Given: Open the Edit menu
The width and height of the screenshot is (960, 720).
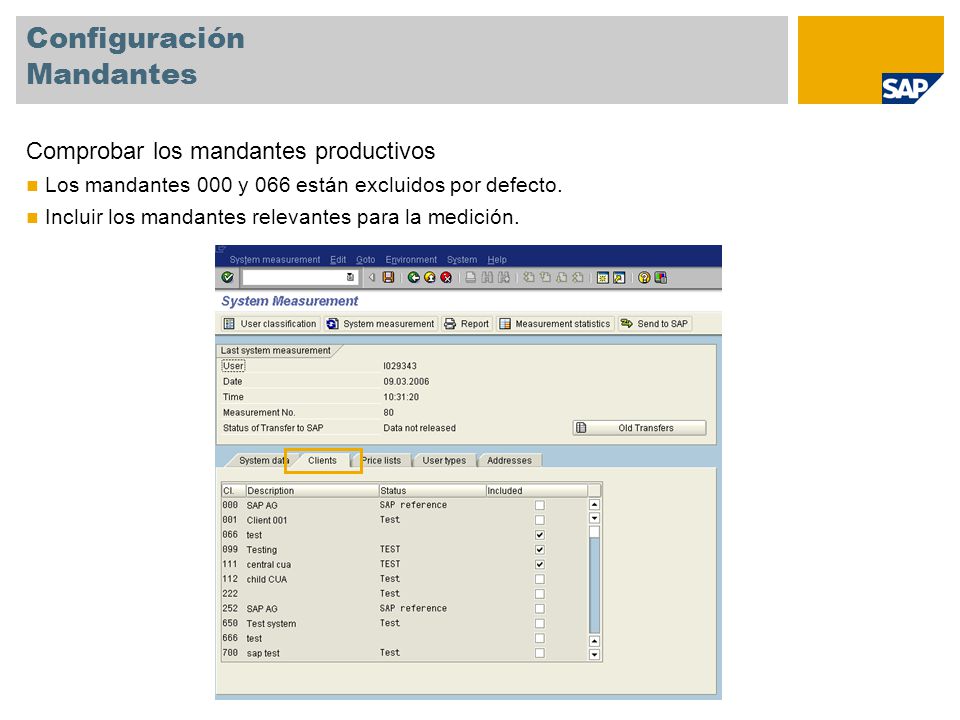Looking at the screenshot, I should 338,260.
